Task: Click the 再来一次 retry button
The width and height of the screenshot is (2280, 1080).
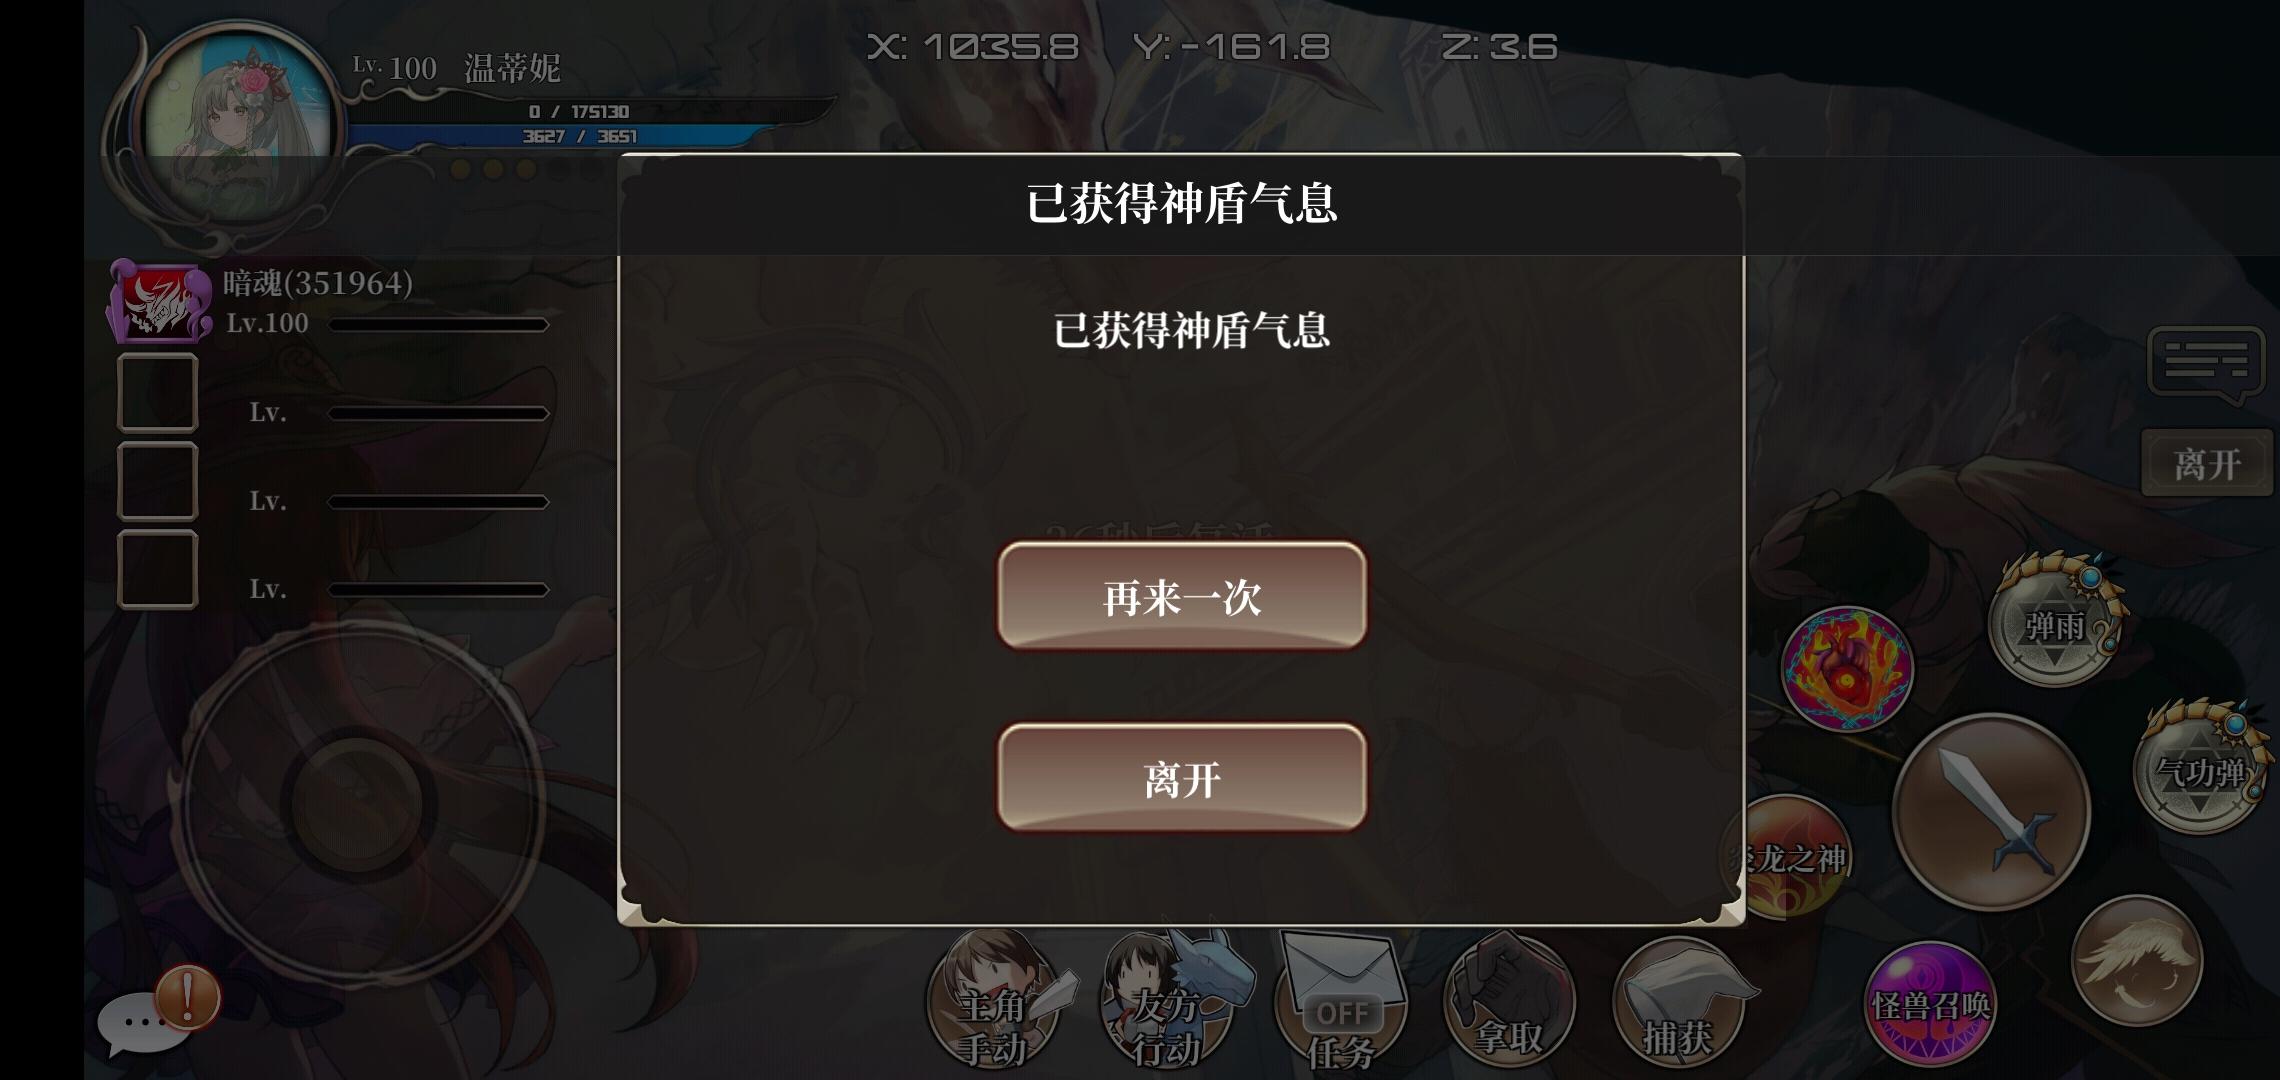Action: click(x=1181, y=596)
